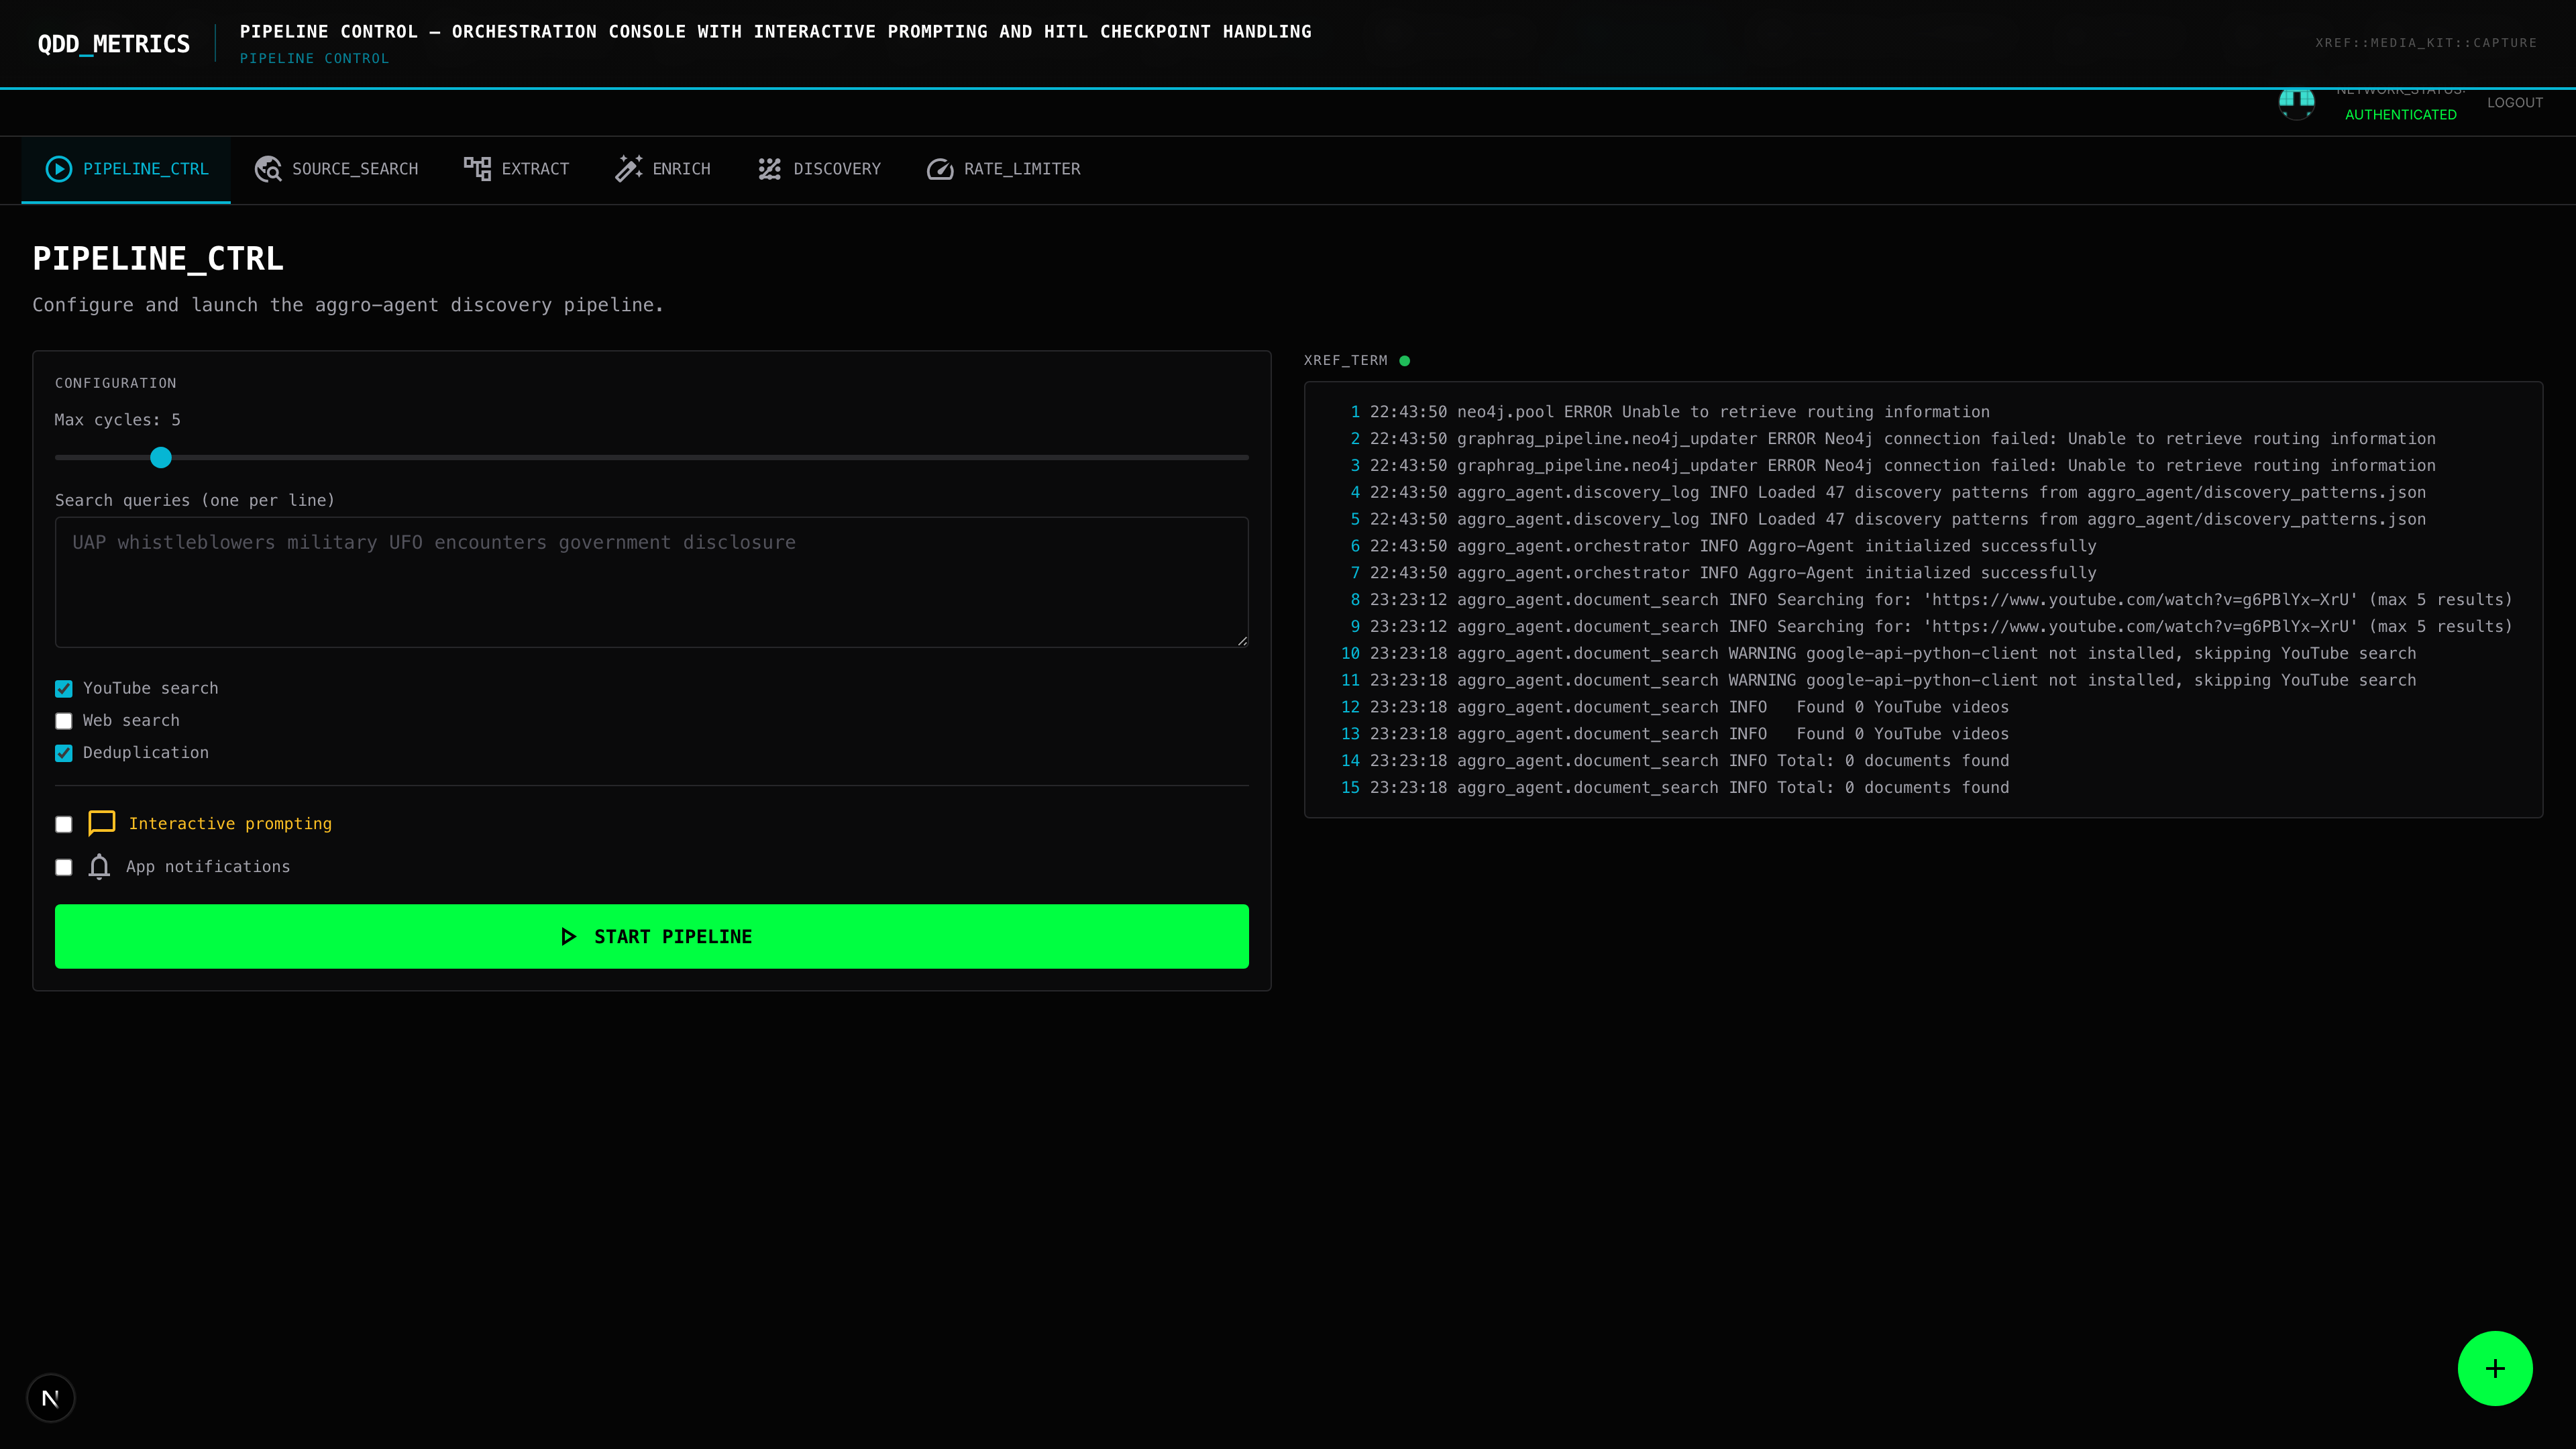Screen dimensions: 2576x1449
Task: Open the RATE_LIMITER tab
Action: click(x=1004, y=169)
